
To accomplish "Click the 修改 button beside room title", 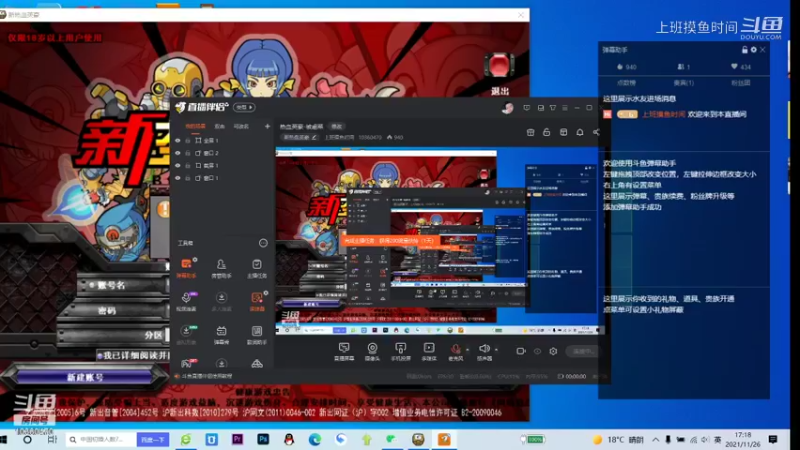I will [x=336, y=127].
